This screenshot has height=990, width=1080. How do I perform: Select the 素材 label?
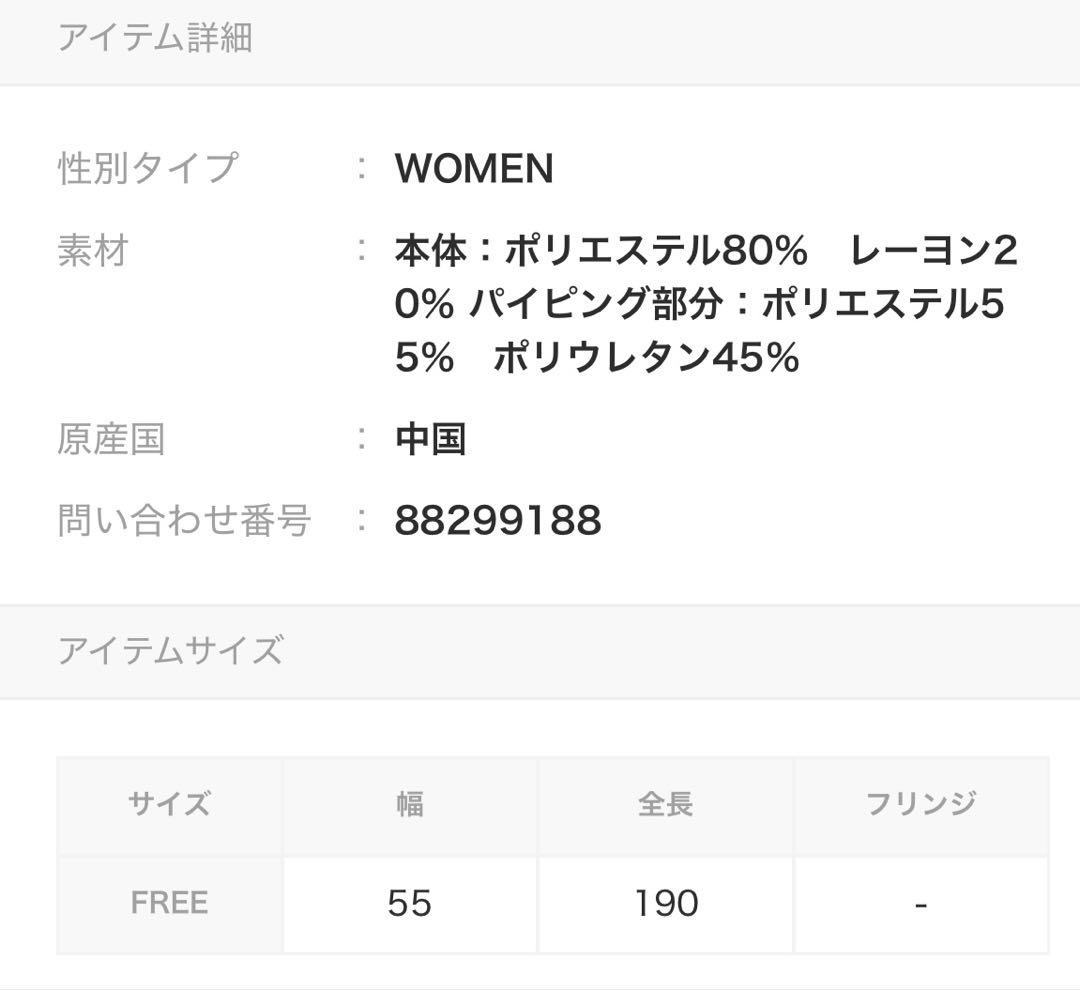(x=93, y=251)
